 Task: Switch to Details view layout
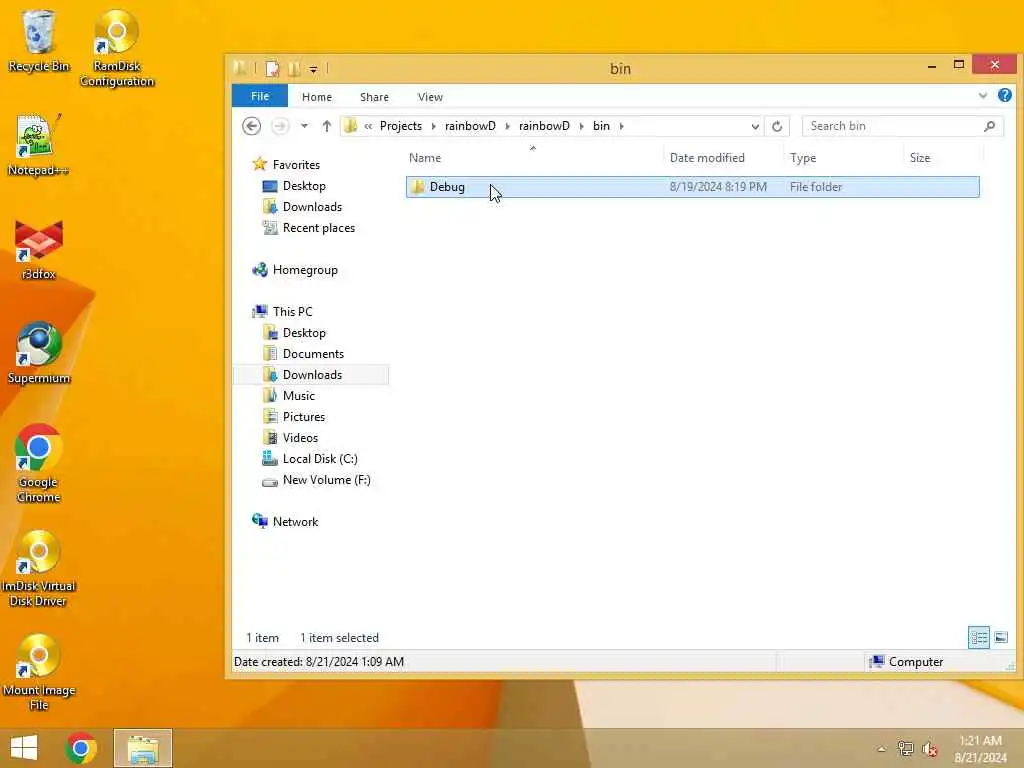tap(979, 637)
